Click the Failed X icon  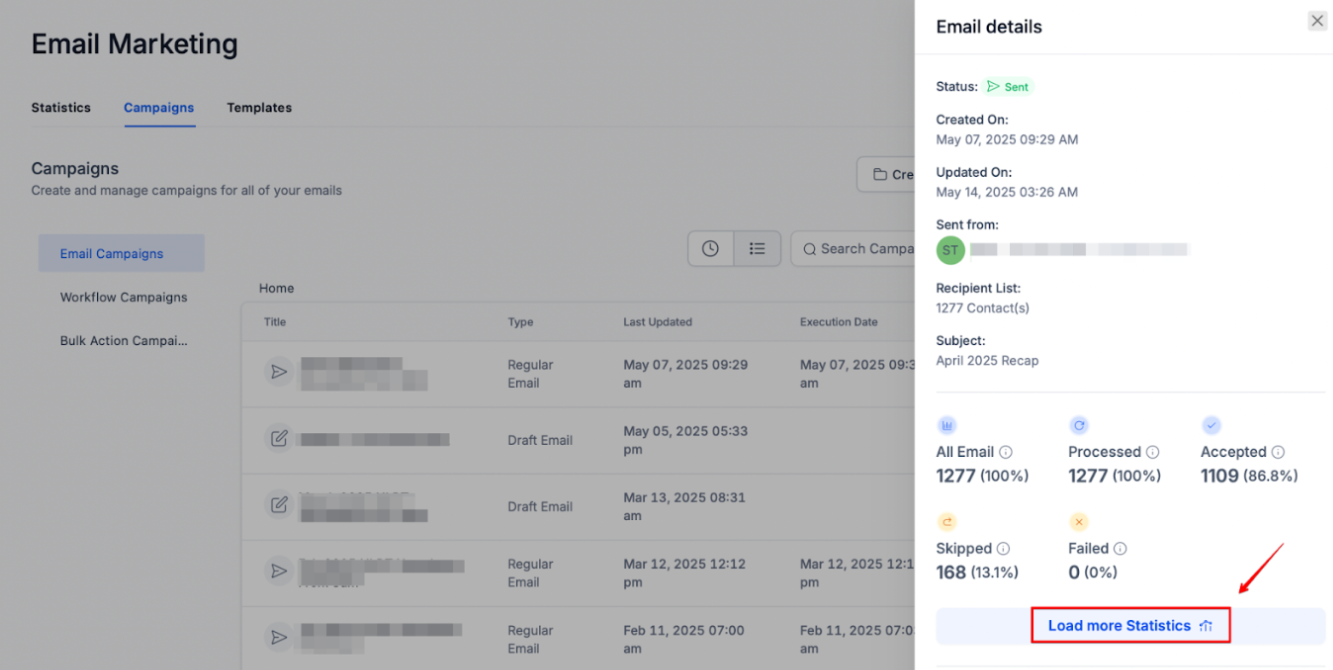(1079, 522)
